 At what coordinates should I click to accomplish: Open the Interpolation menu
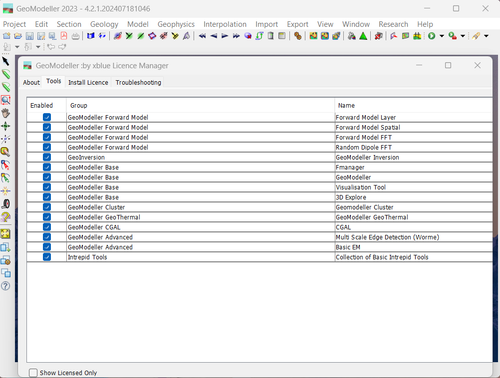point(225,24)
